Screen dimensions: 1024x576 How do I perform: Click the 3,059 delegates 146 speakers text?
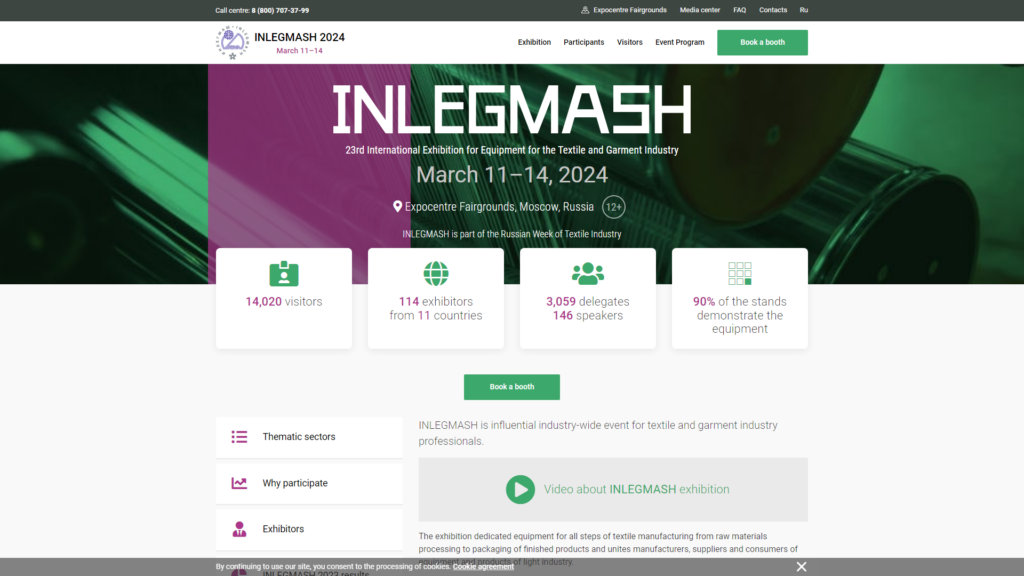click(x=588, y=309)
